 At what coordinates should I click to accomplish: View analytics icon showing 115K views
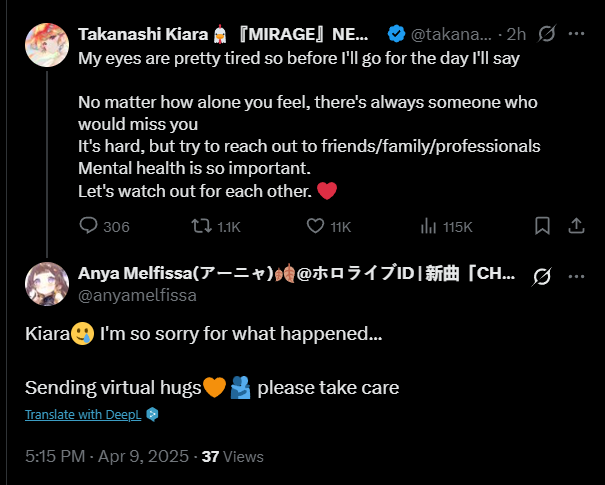(429, 226)
